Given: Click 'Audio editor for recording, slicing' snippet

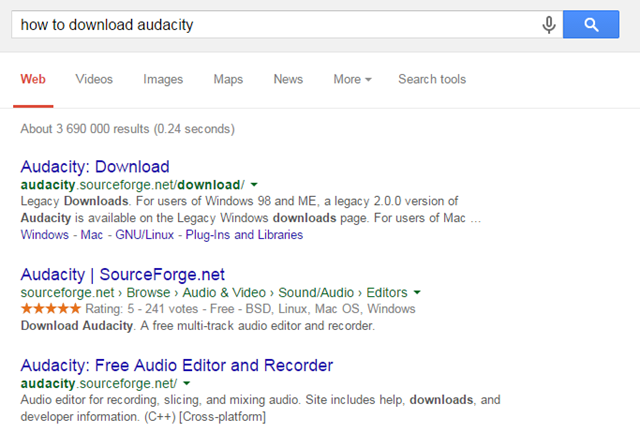Looking at the screenshot, I should click(260, 408).
